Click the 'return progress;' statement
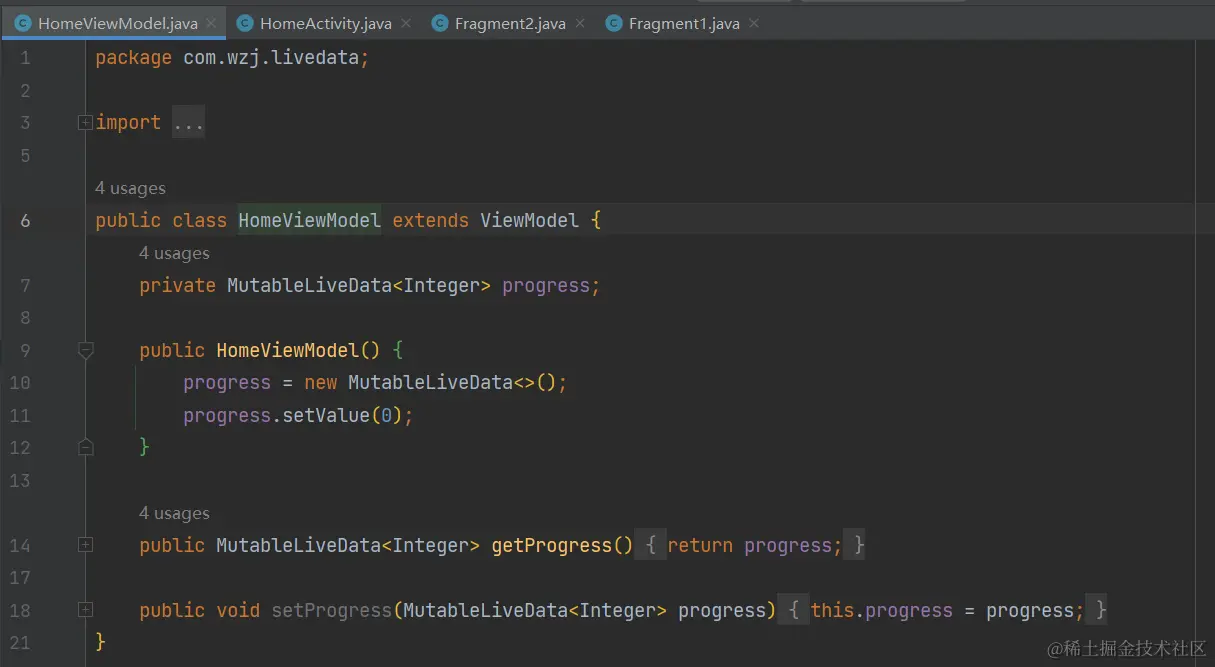 tap(755, 545)
